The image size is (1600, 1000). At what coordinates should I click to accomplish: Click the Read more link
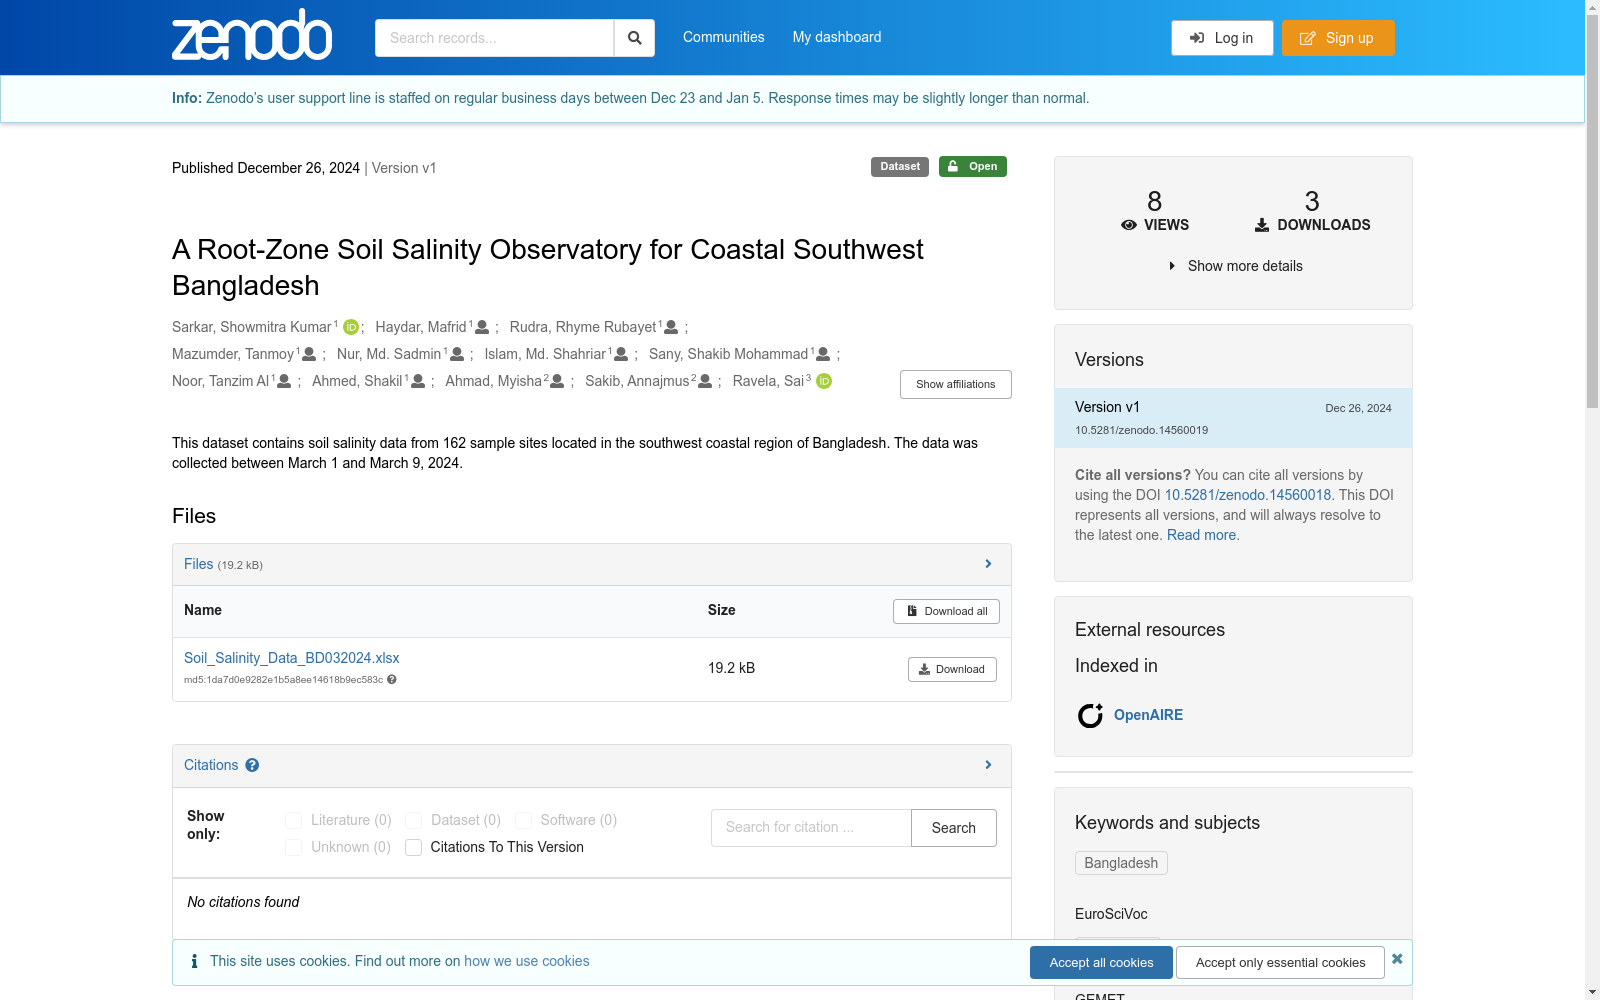pyautogui.click(x=1201, y=535)
